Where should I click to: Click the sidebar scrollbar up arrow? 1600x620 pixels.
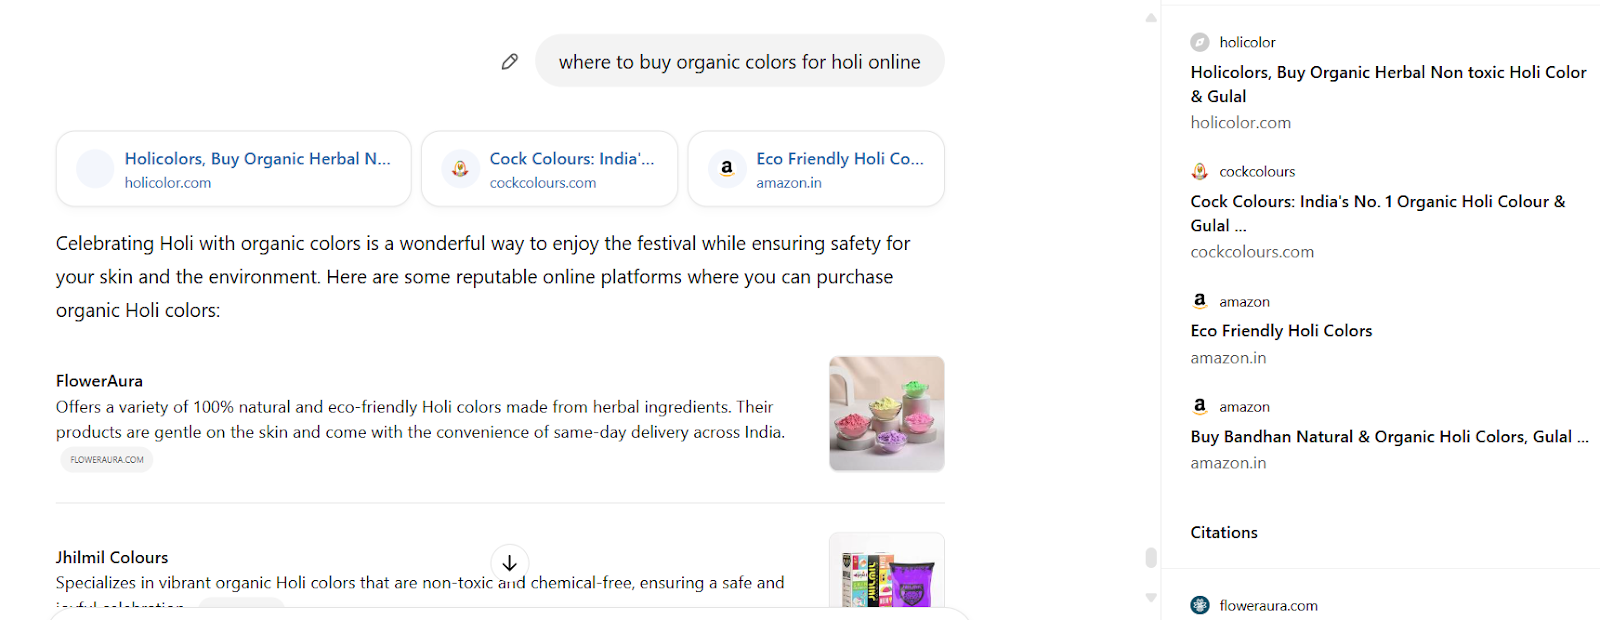[x=1151, y=17]
